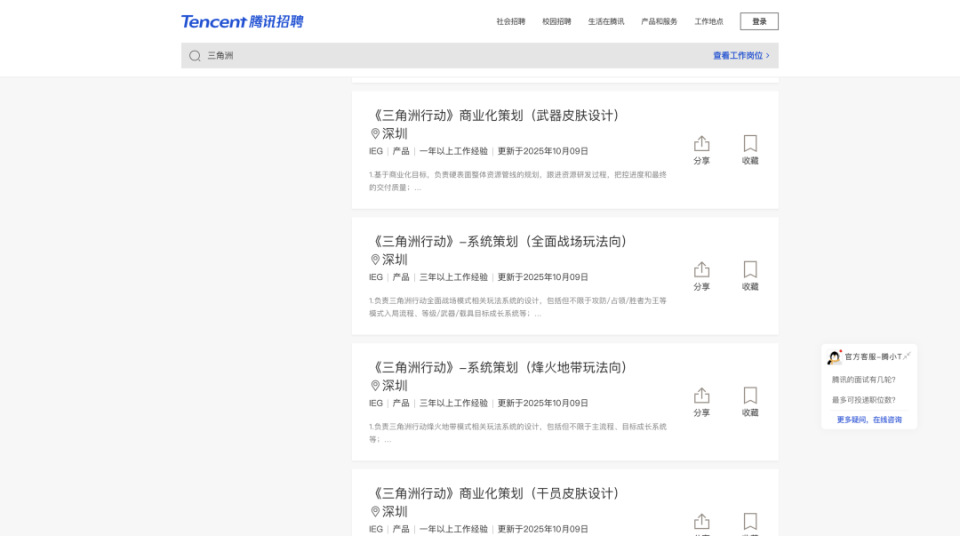The image size is (960, 536).
Task: Click 查看工作岗位 link
Action: pyautogui.click(x=741, y=56)
